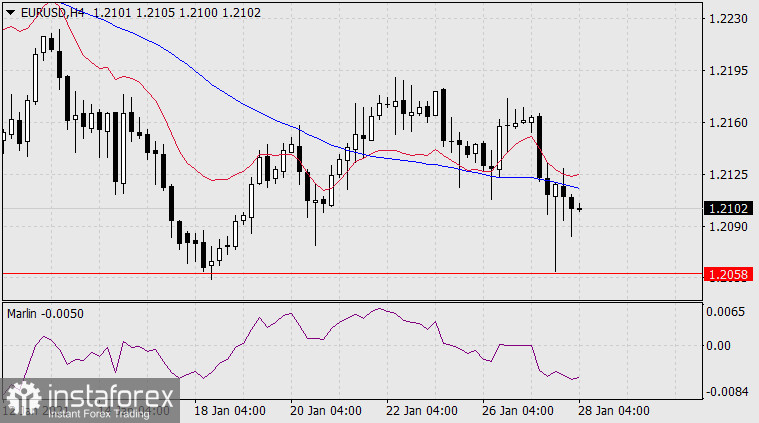
Task: Click the 0.00 Marlin scale value
Action: tap(718, 346)
